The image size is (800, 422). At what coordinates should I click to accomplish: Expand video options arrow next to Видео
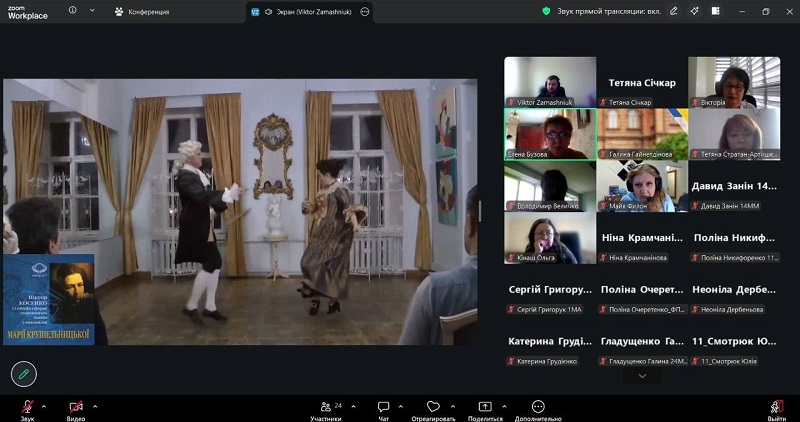95,405
